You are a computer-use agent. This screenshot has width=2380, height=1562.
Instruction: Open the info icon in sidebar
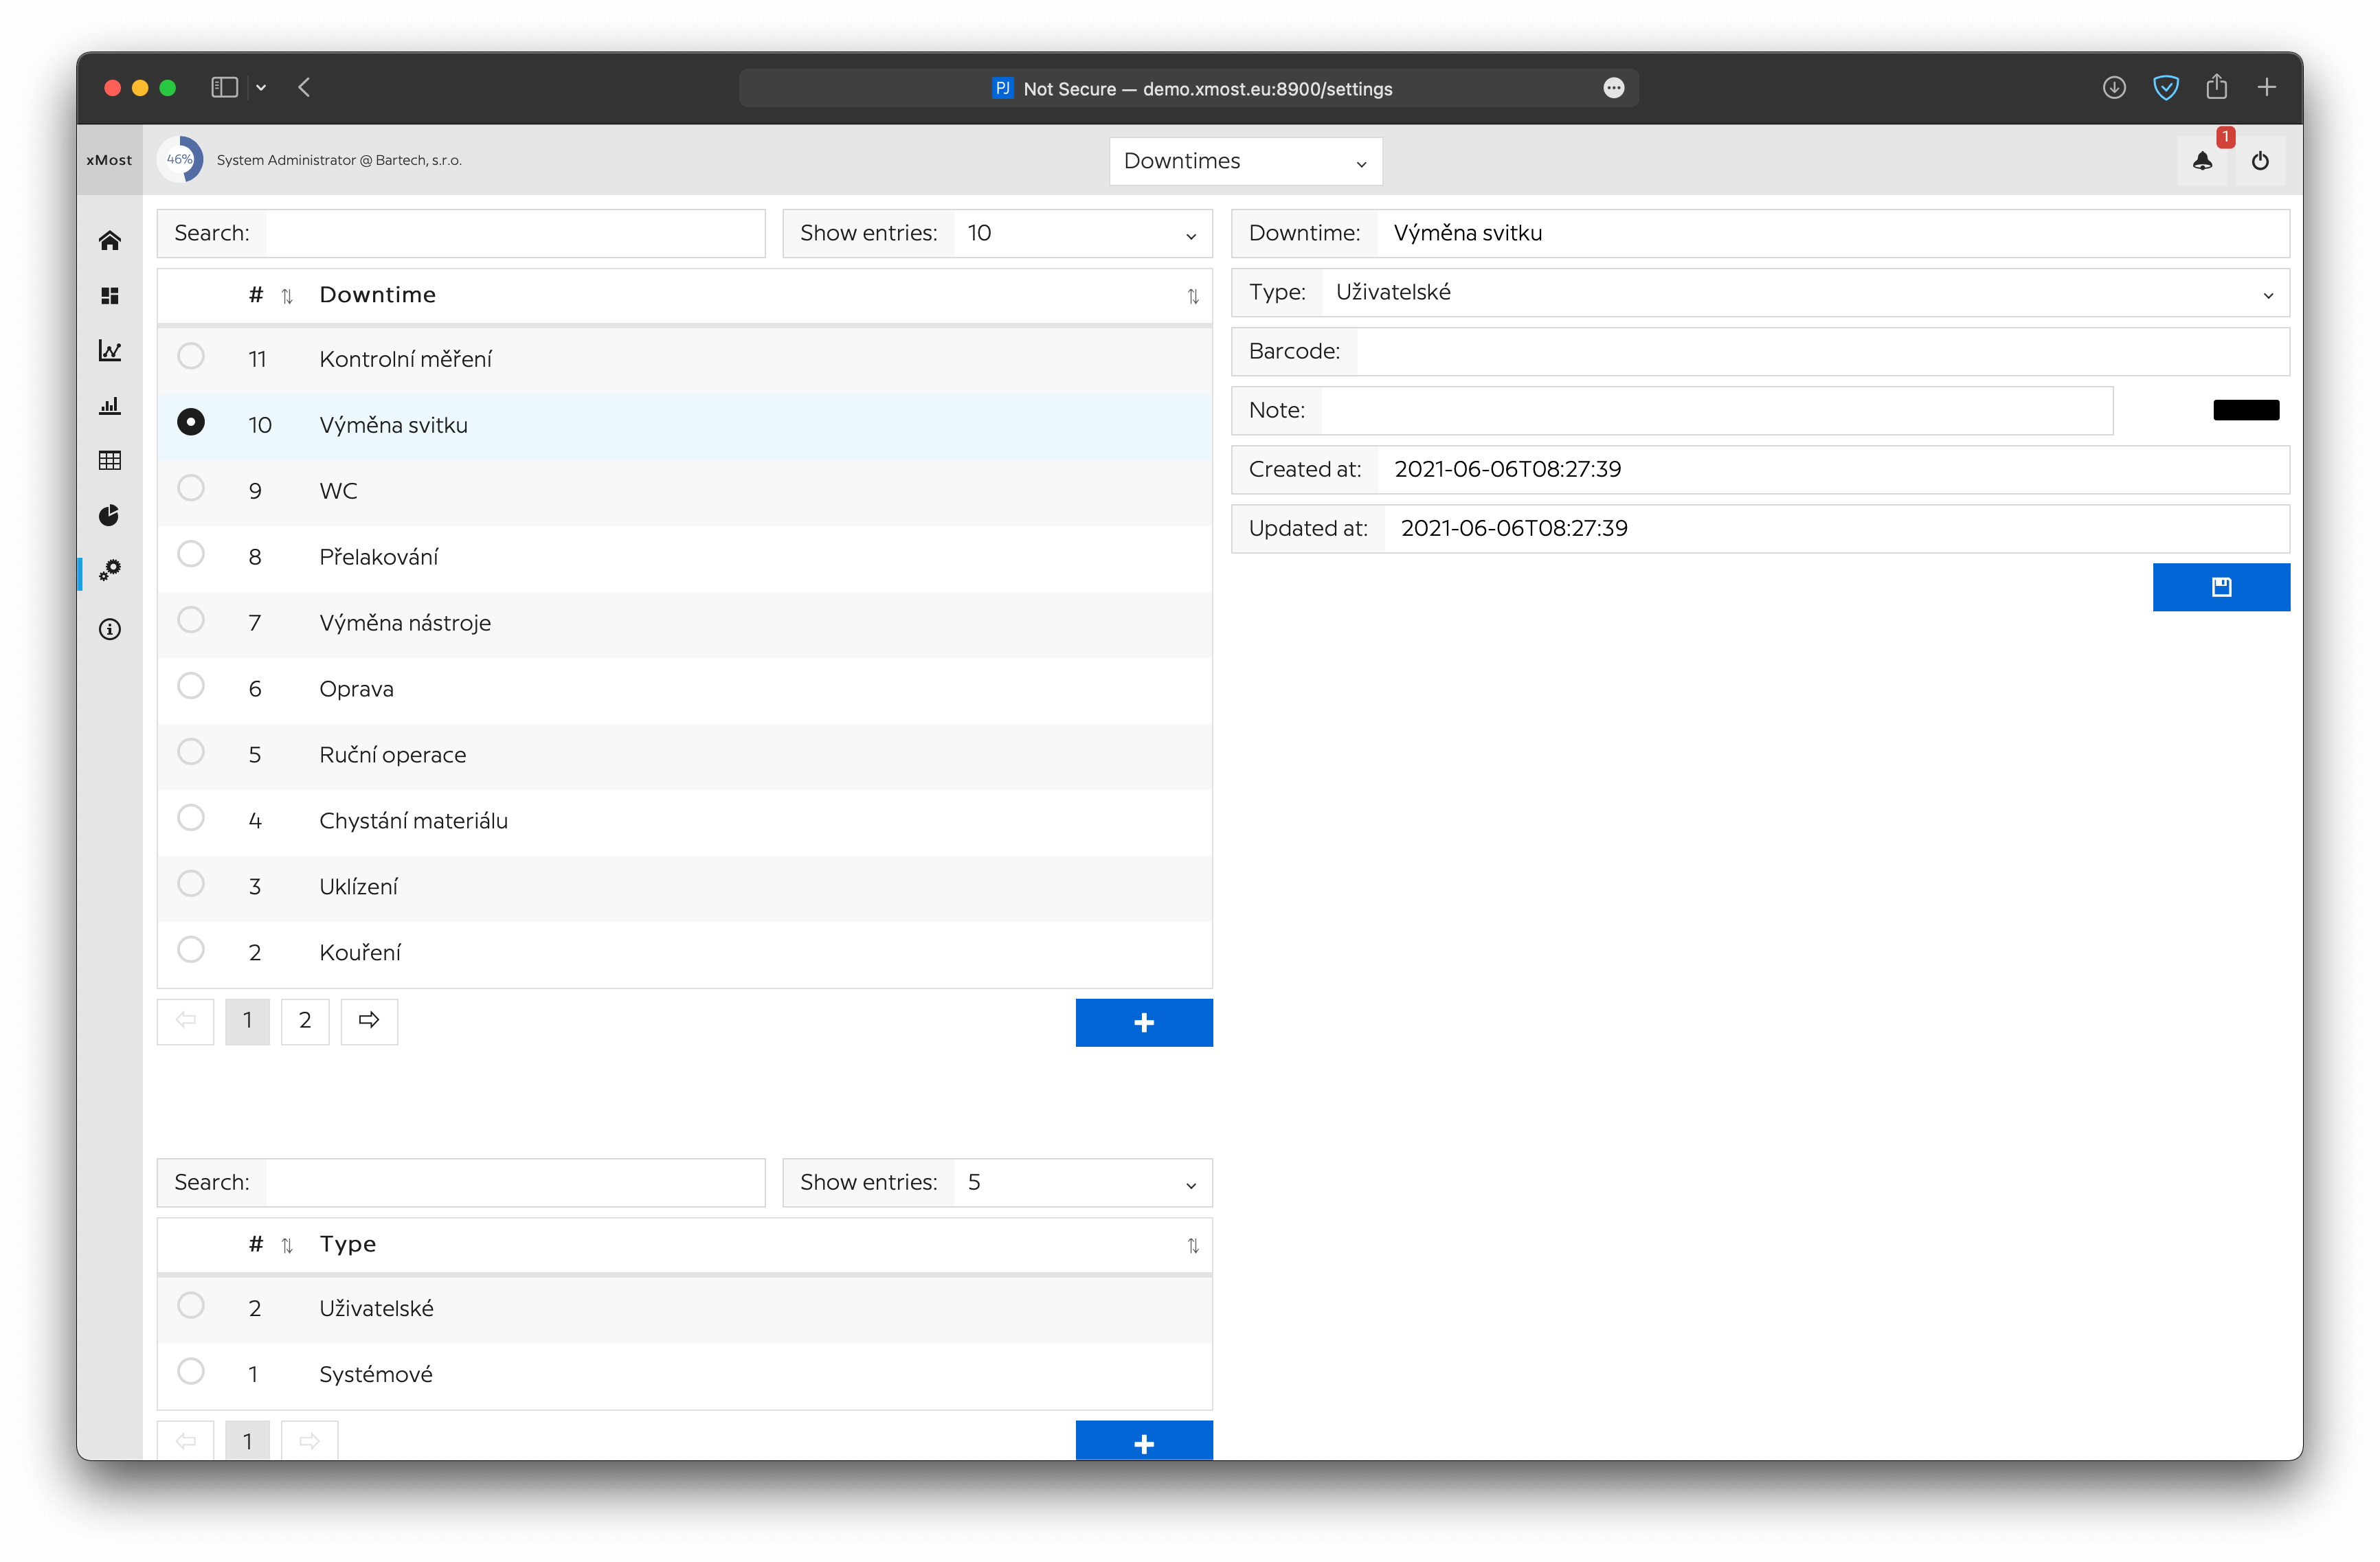pyautogui.click(x=110, y=629)
